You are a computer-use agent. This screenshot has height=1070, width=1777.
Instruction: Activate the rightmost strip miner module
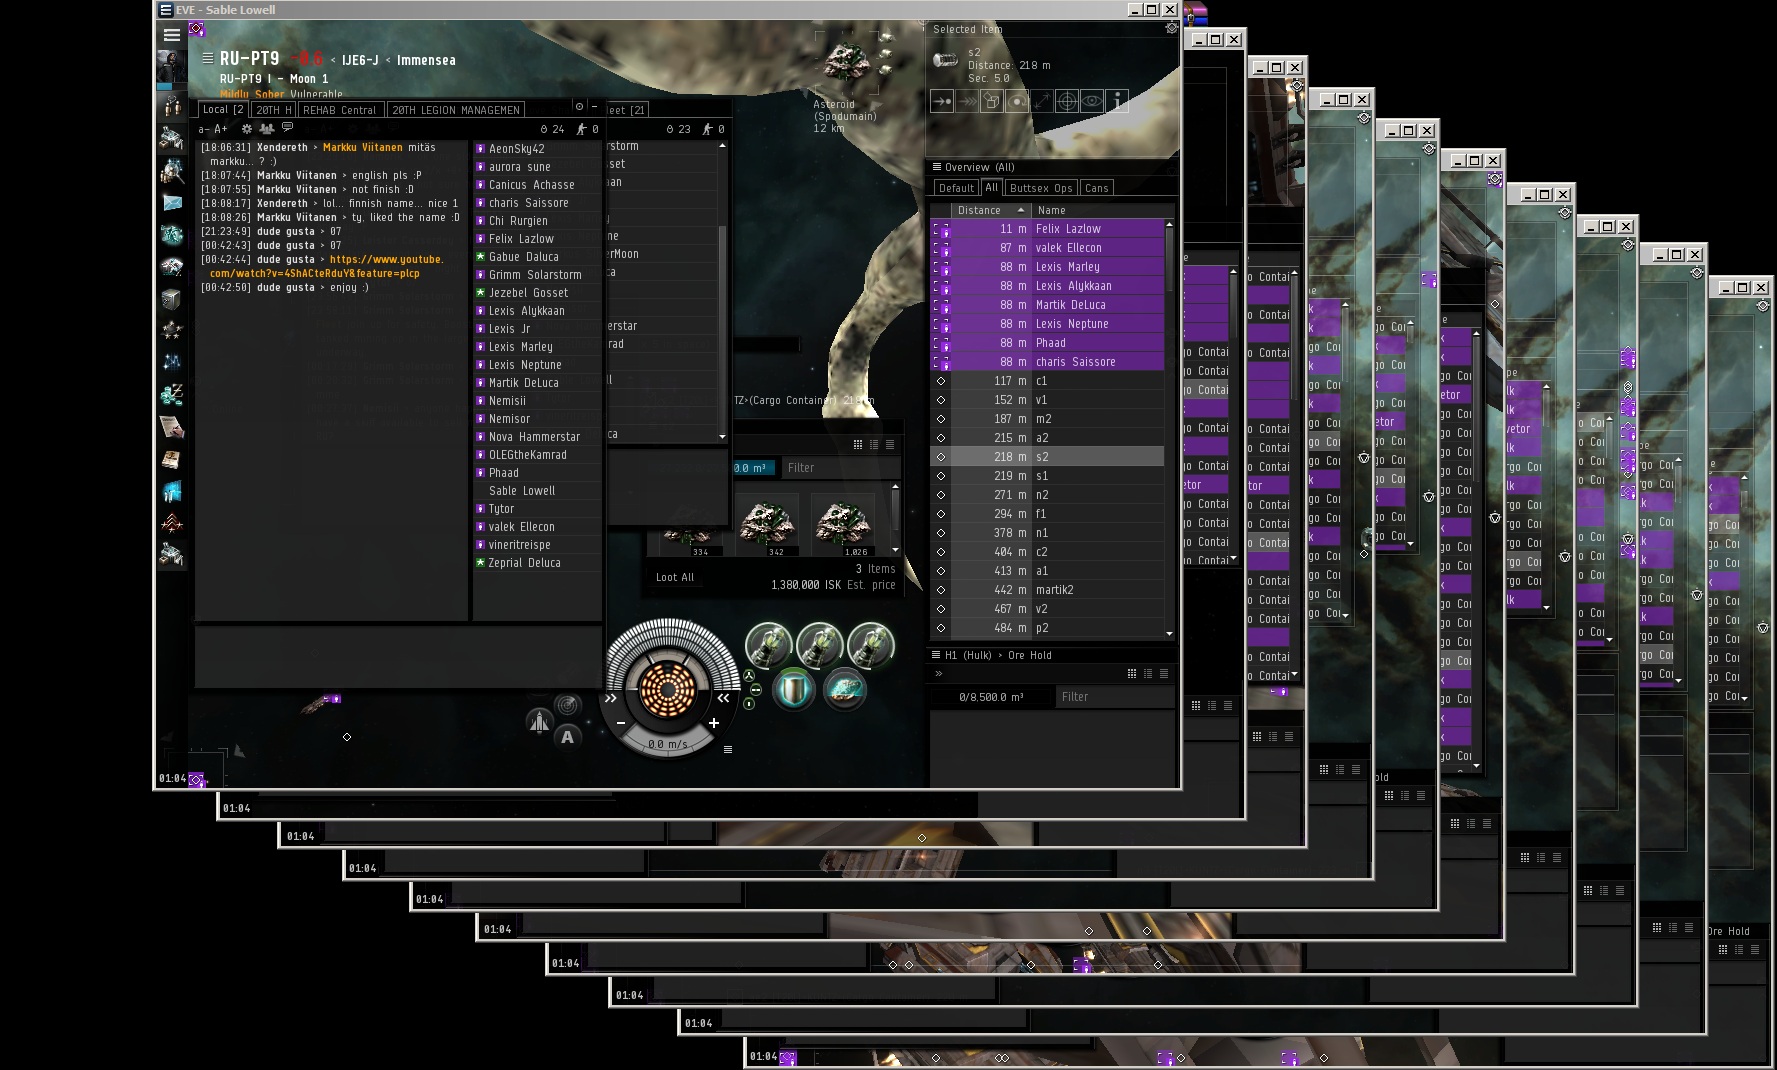[871, 645]
